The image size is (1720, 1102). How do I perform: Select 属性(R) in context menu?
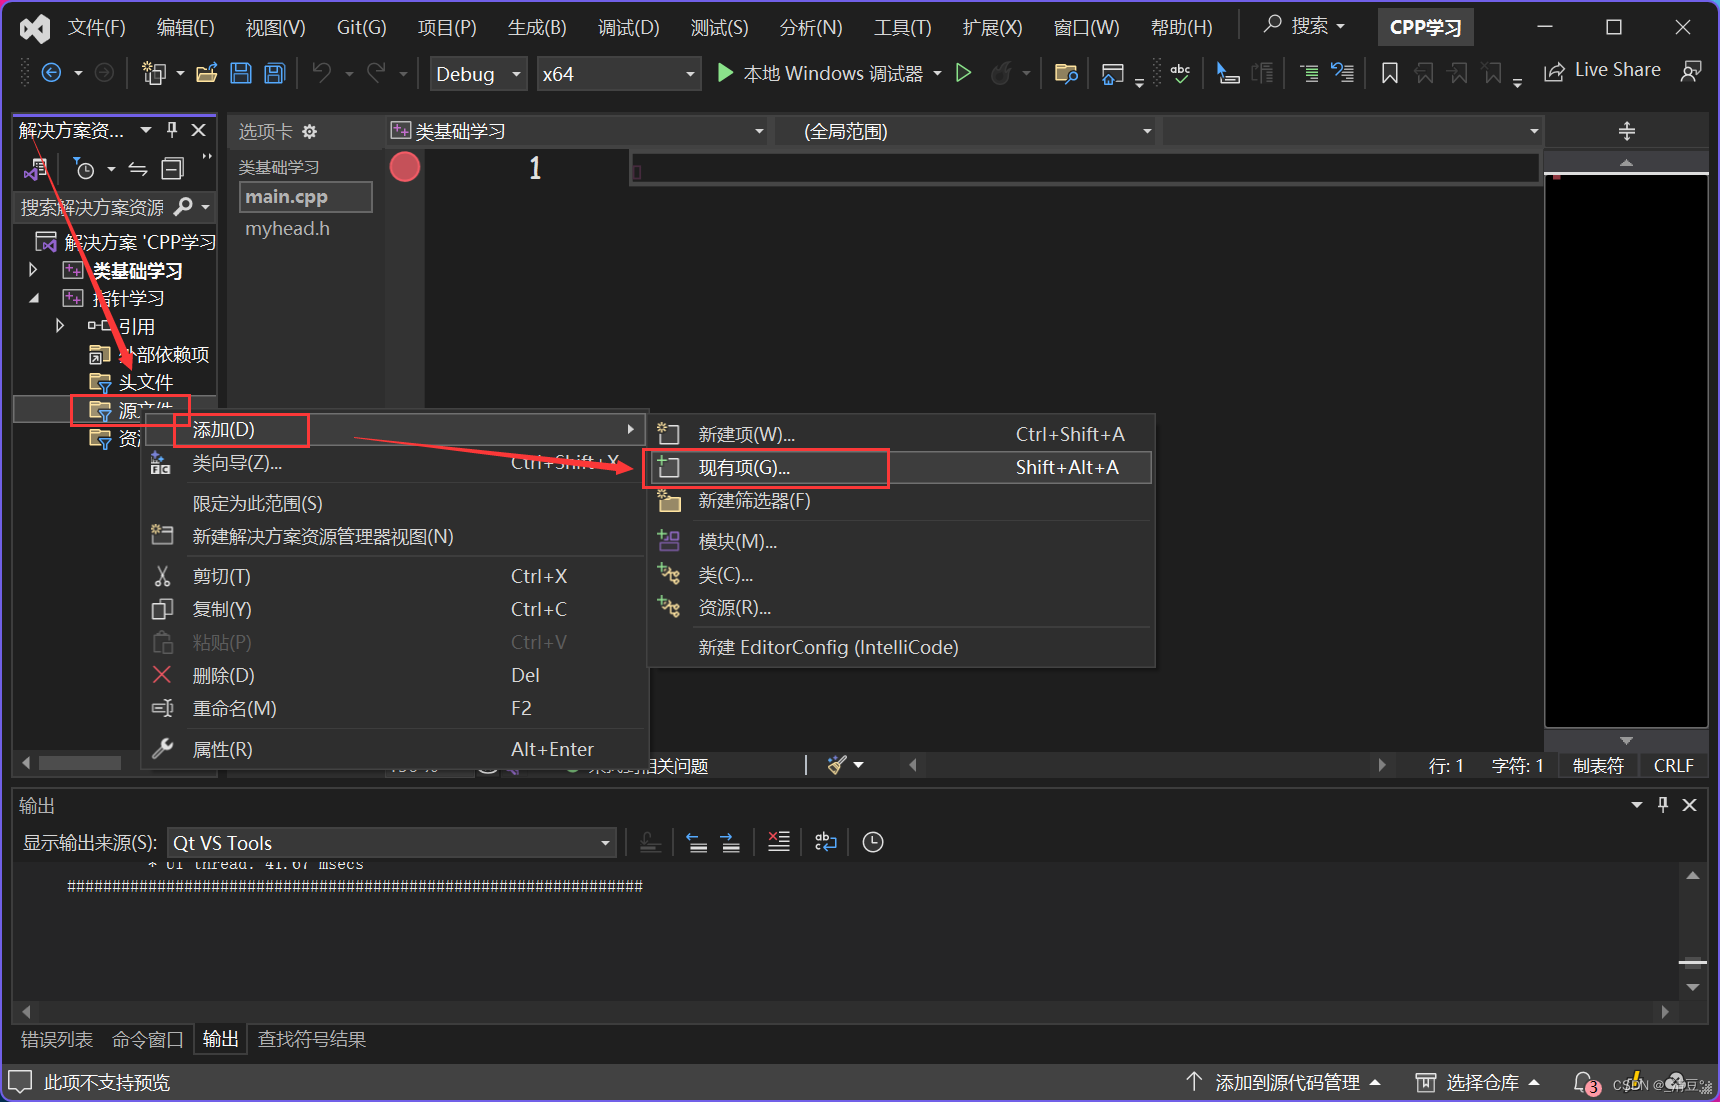[395, 749]
